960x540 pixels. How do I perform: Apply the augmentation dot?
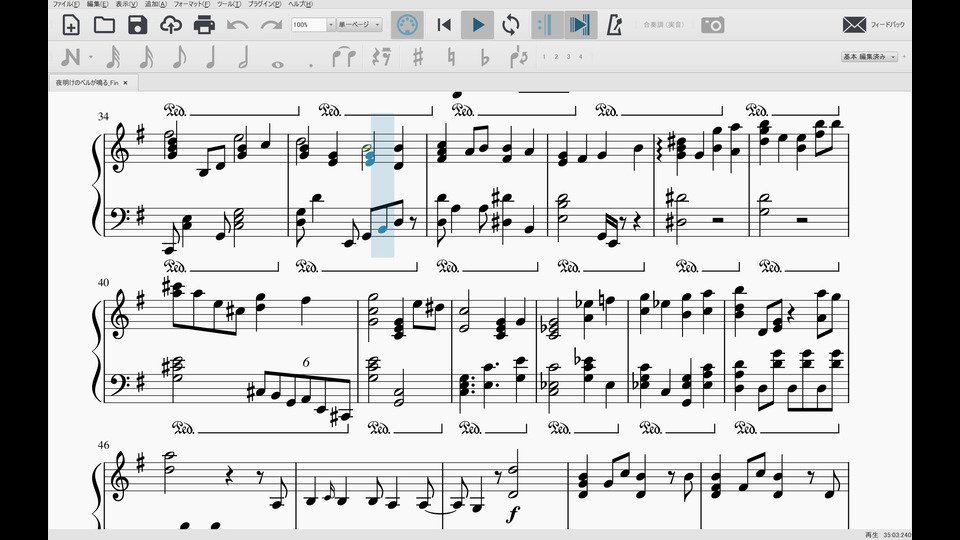pyautogui.click(x=311, y=64)
